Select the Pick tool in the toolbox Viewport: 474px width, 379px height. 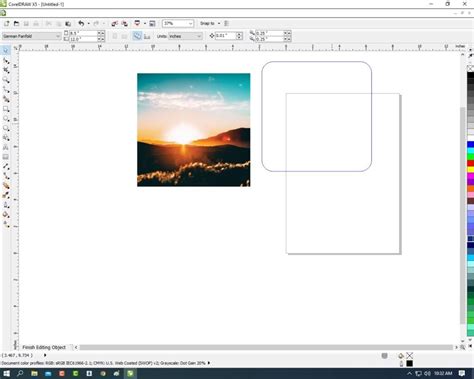6,50
